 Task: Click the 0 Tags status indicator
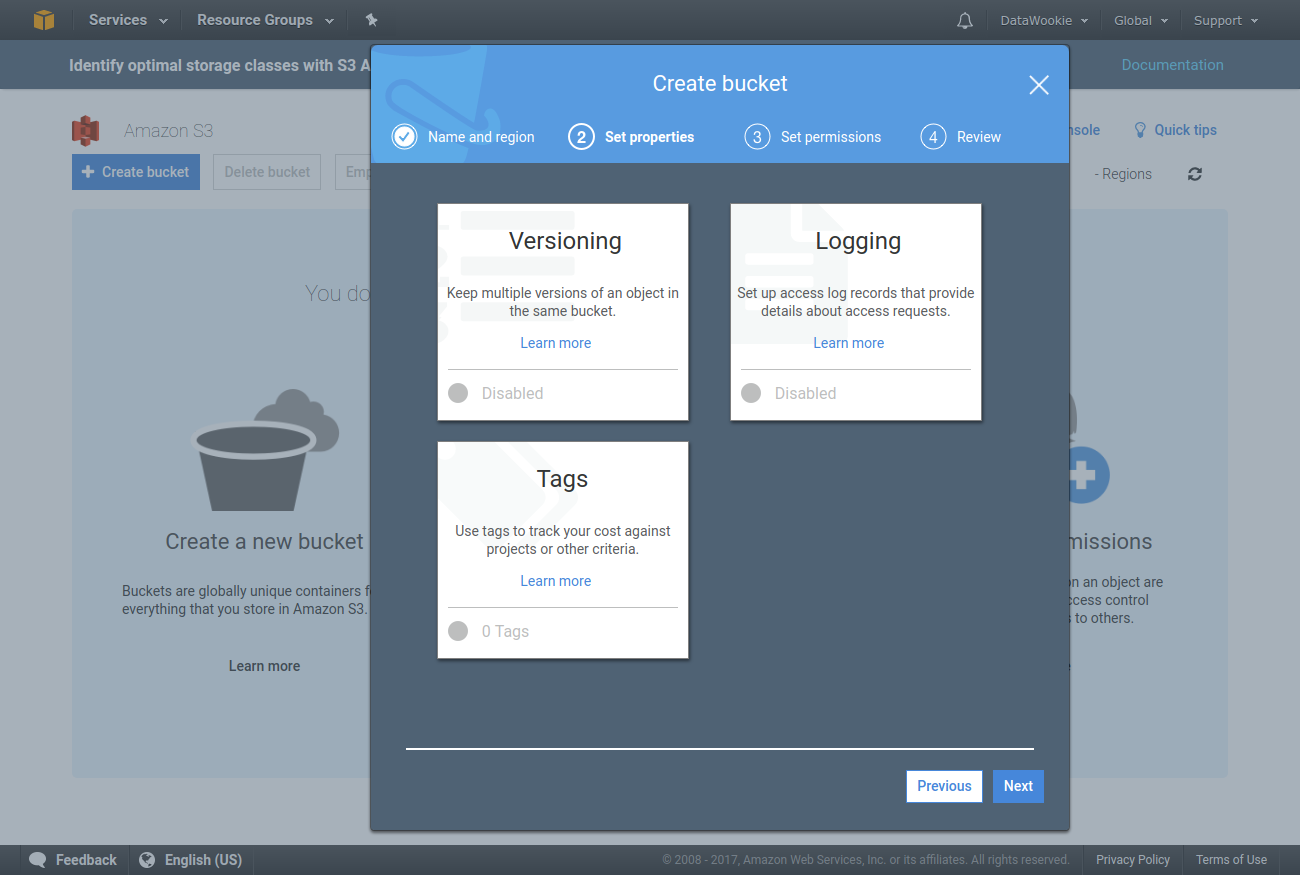(x=458, y=631)
